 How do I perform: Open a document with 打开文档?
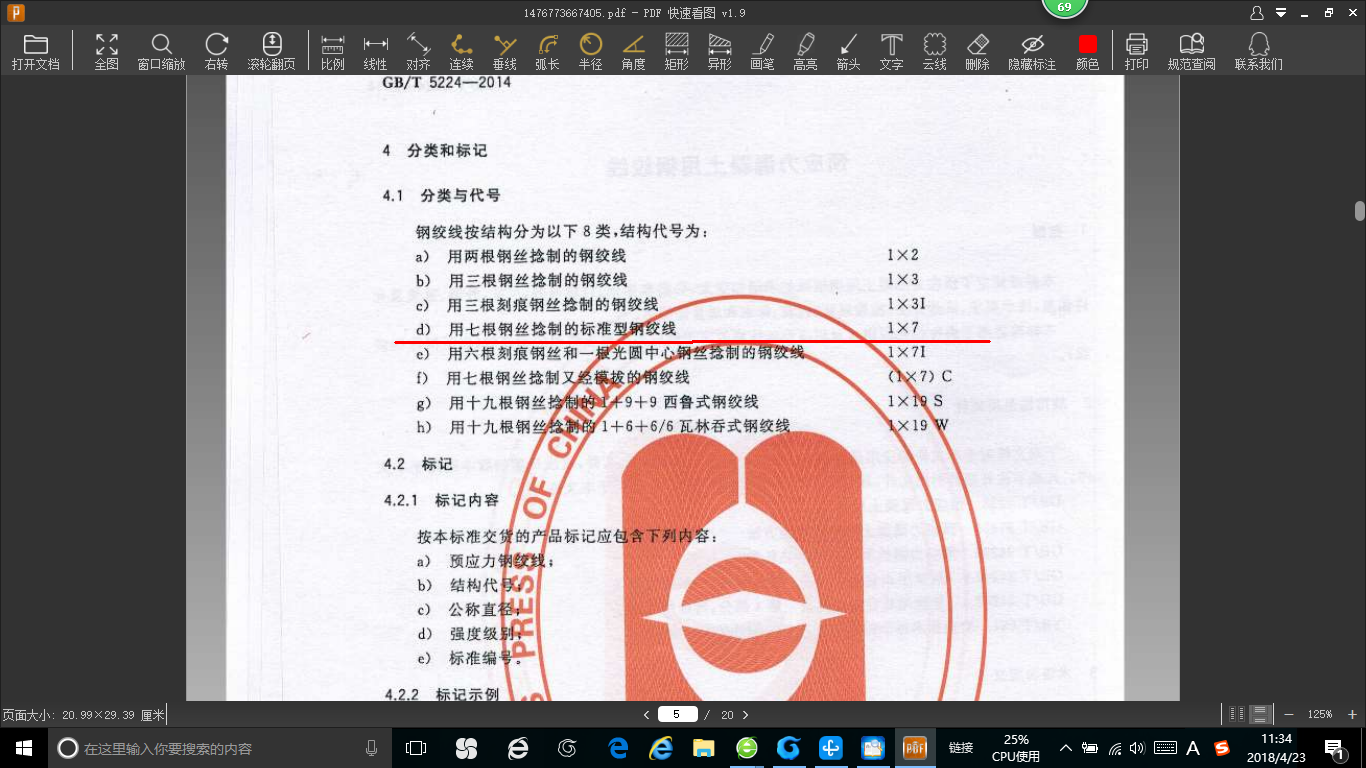[x=36, y=52]
